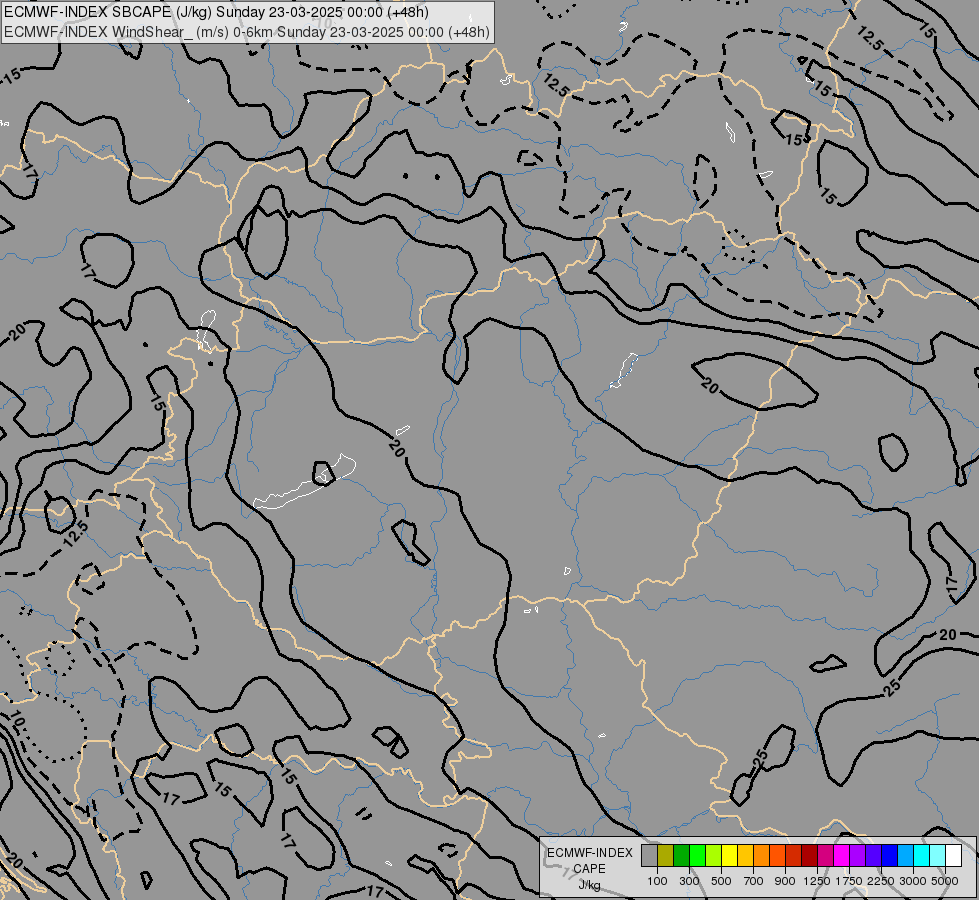Pick the white swatch ending the legend

pyautogui.click(x=953, y=855)
